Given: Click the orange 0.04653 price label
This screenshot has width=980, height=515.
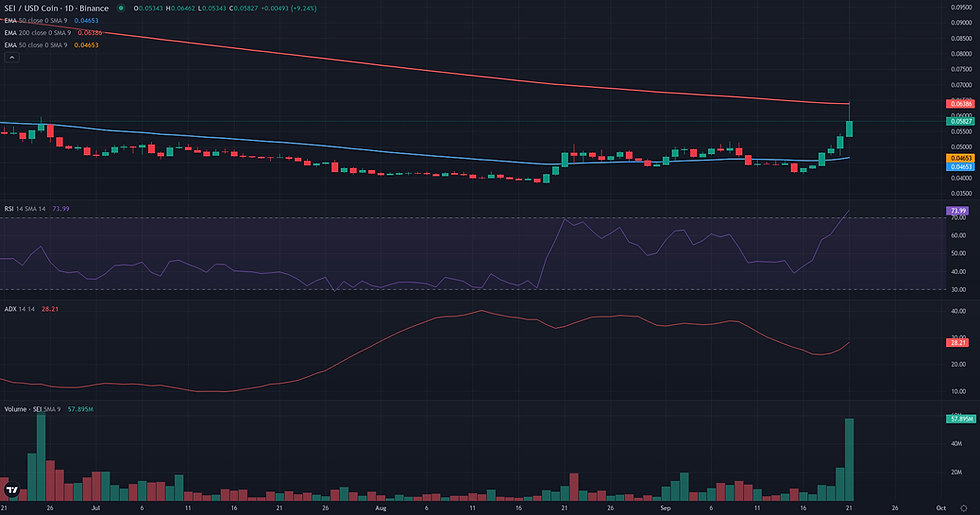Looking at the screenshot, I should tap(959, 159).
